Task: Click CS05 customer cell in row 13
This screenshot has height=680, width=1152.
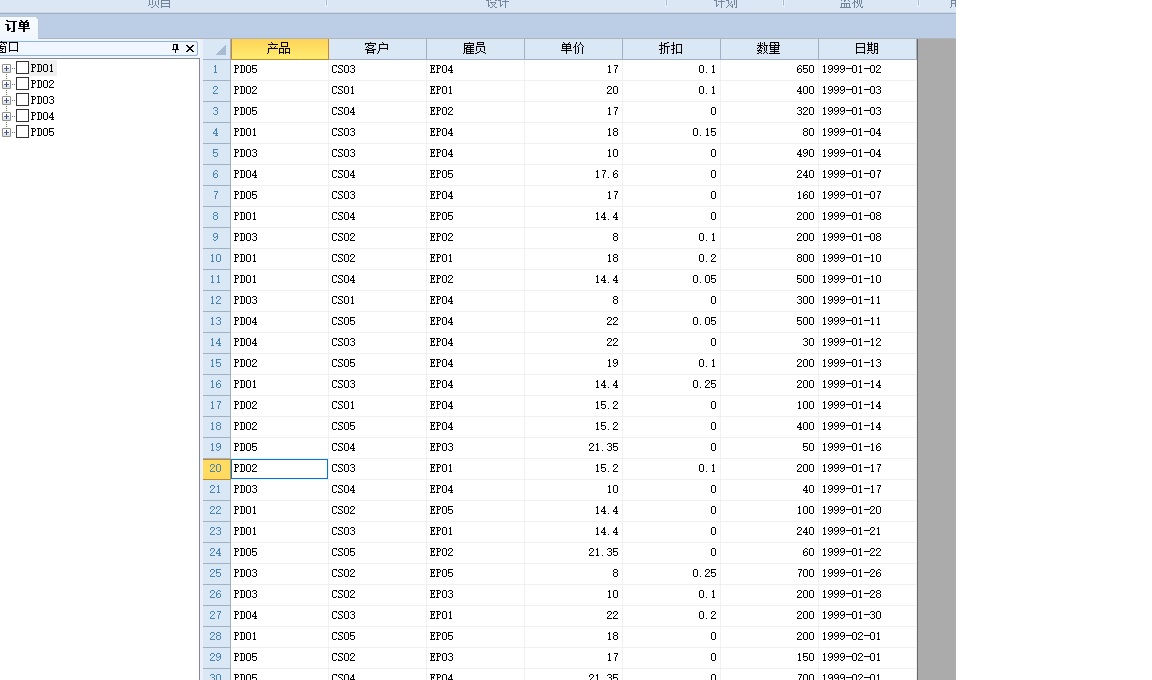Action: tap(377, 322)
